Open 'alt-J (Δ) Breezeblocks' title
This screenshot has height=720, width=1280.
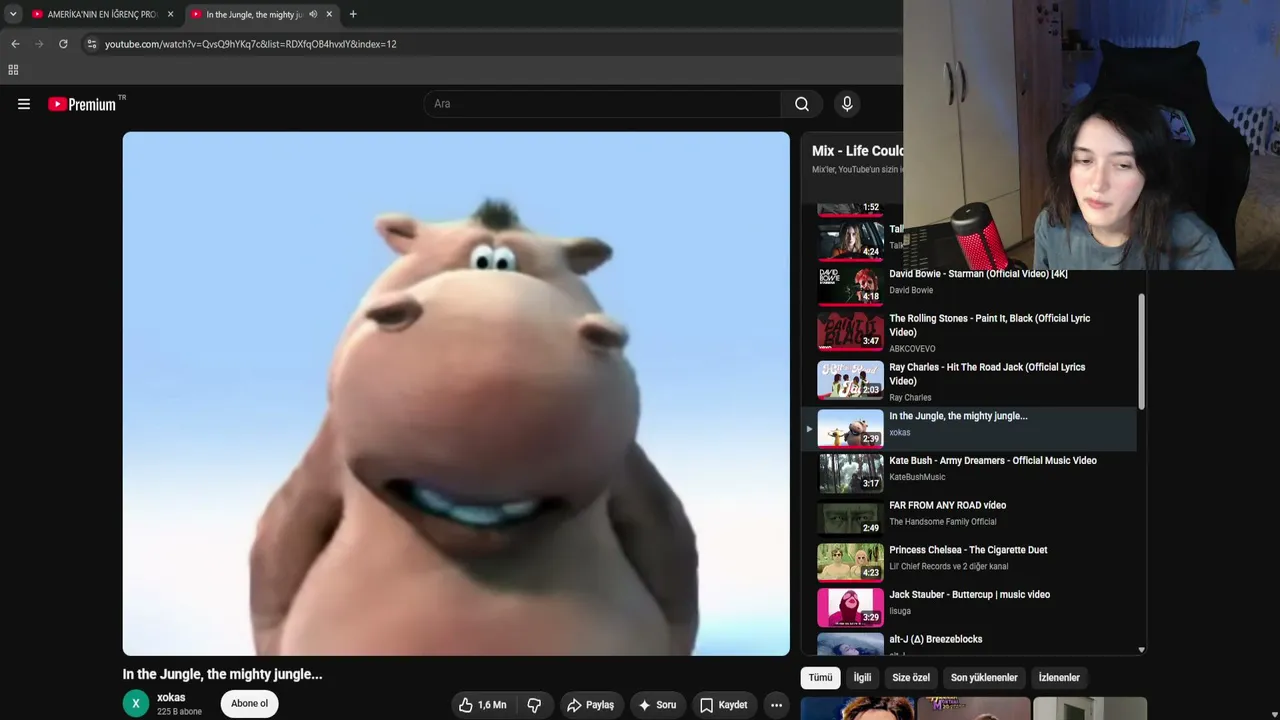[936, 639]
